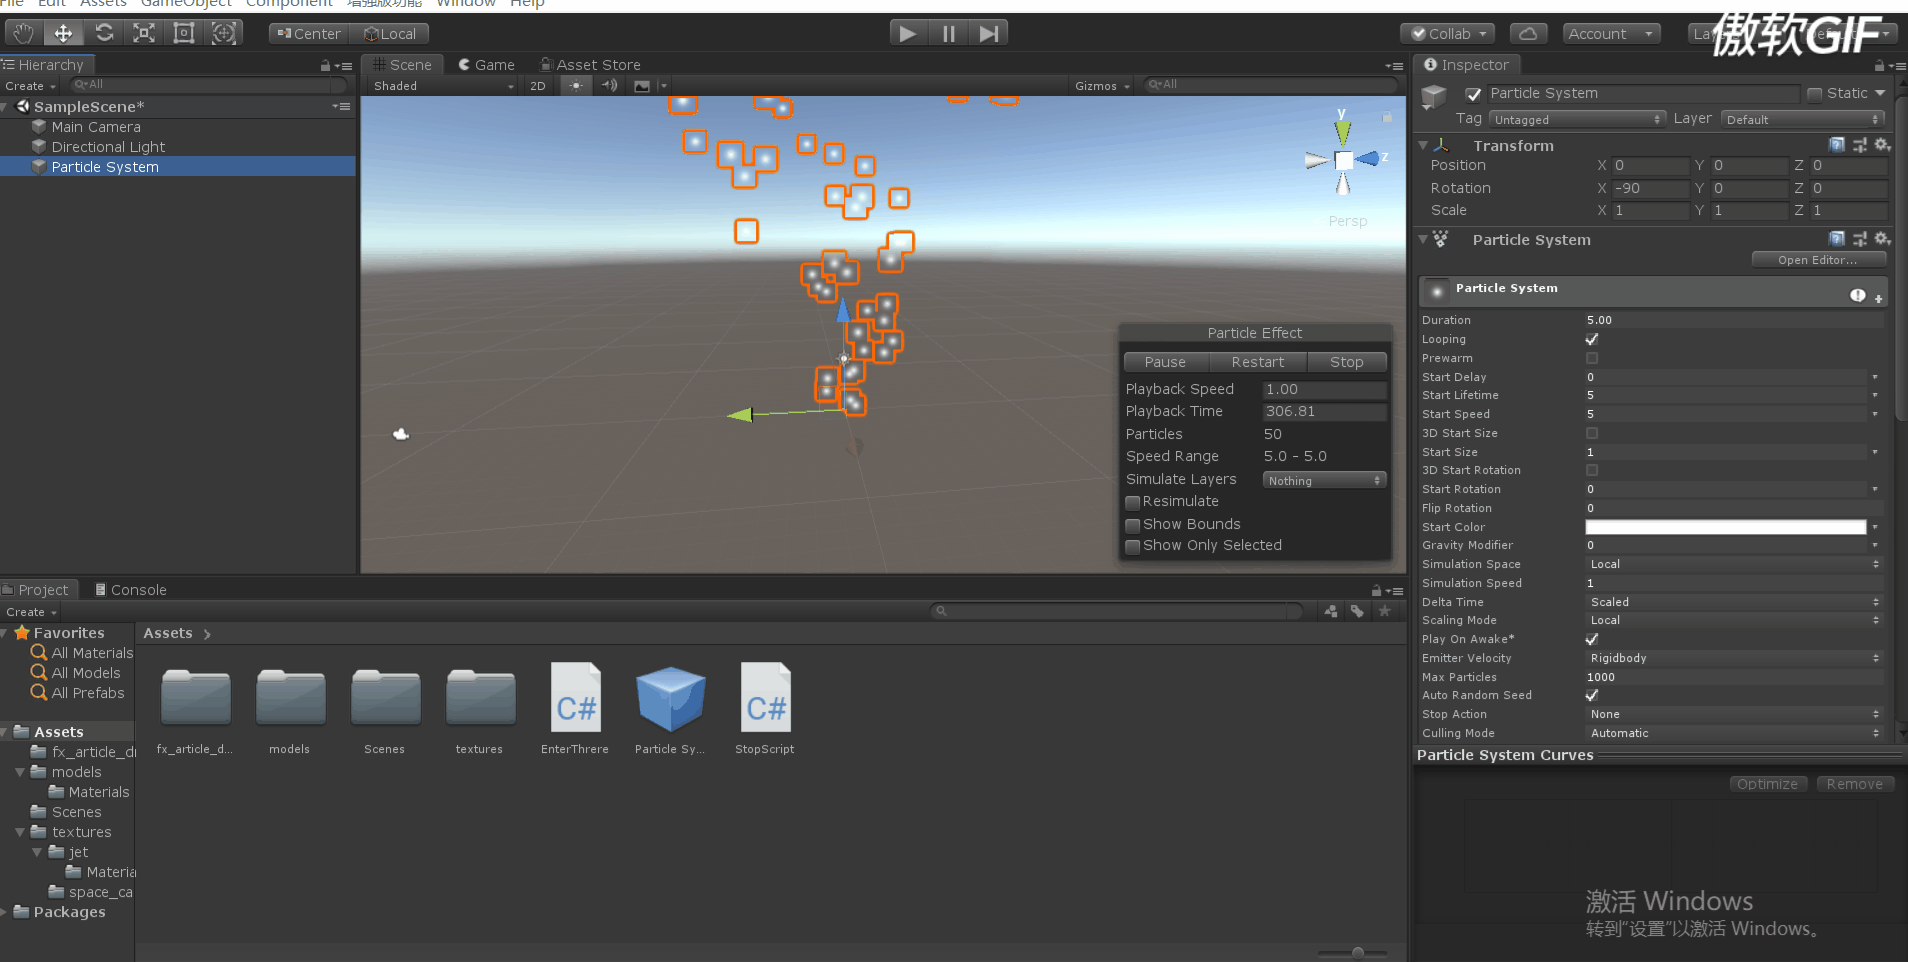Viewport: 1908px width, 962px height.
Task: Click the Play button
Action: point(908,33)
